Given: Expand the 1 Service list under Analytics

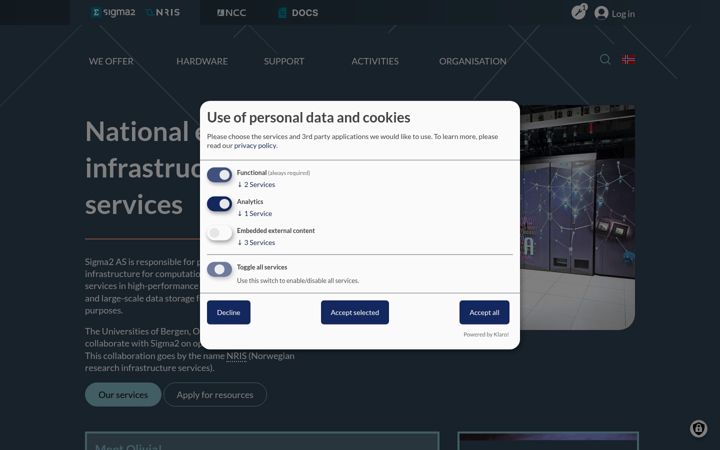Looking at the screenshot, I should tap(254, 214).
